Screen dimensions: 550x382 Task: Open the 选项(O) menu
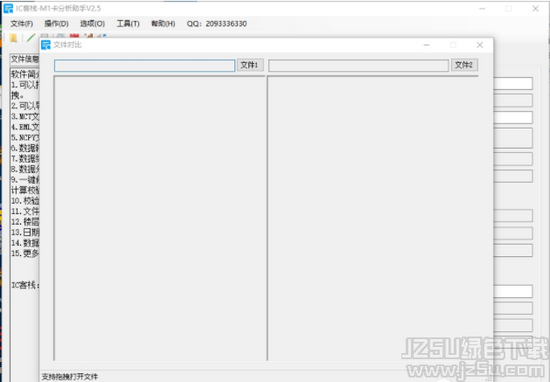click(92, 24)
